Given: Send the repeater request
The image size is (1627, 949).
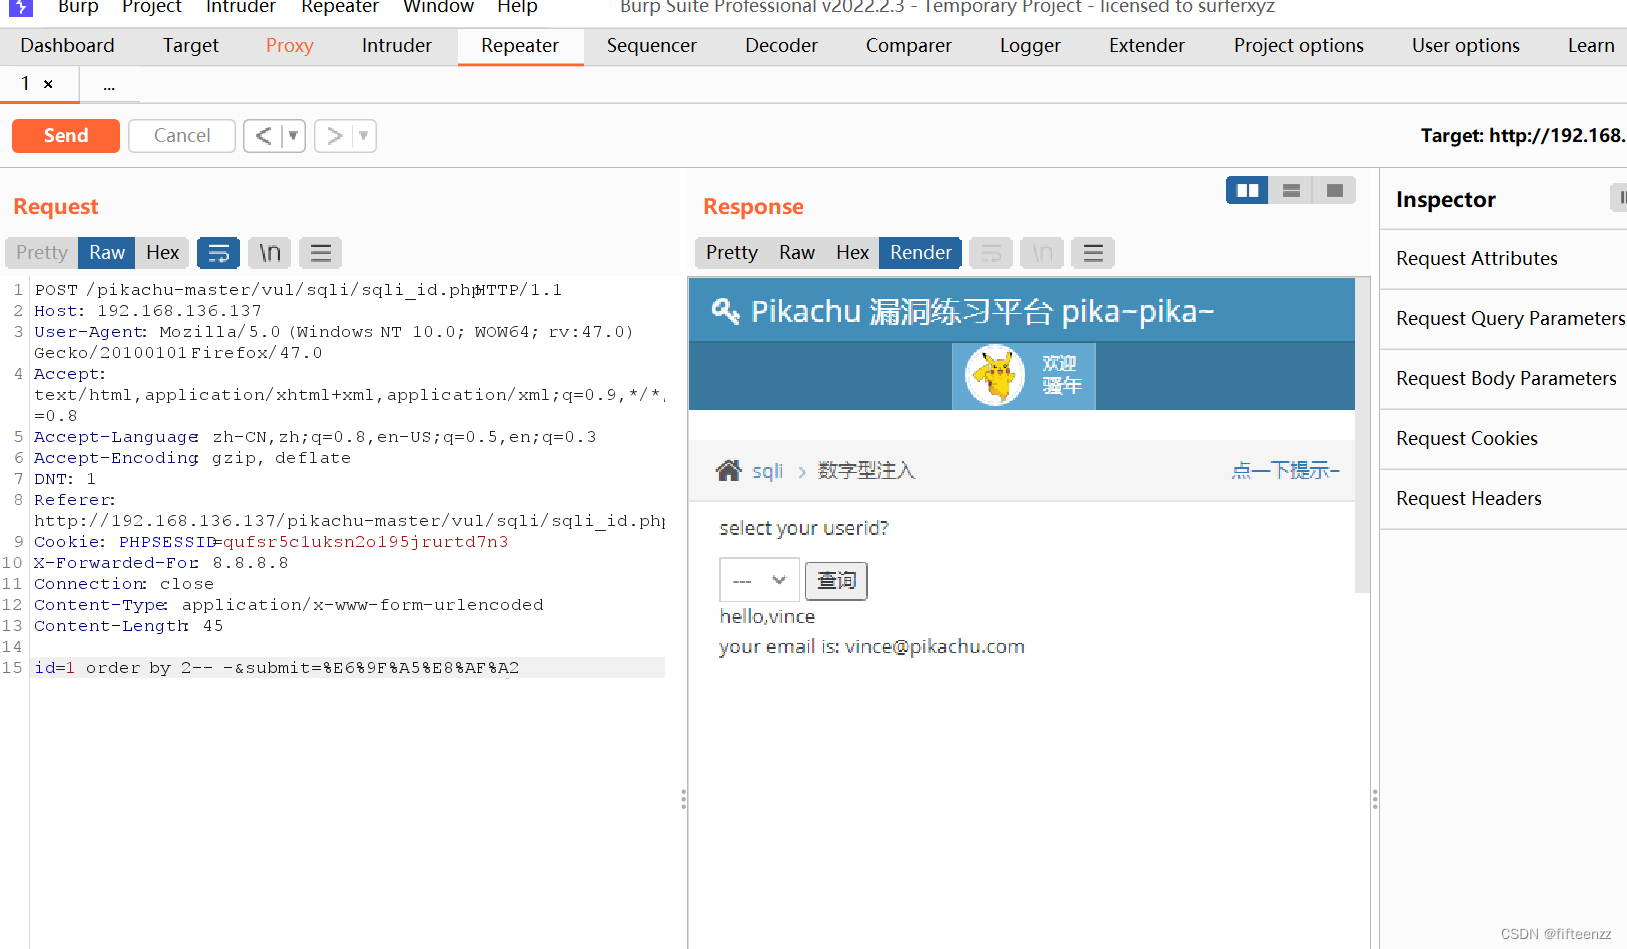Looking at the screenshot, I should 66,136.
